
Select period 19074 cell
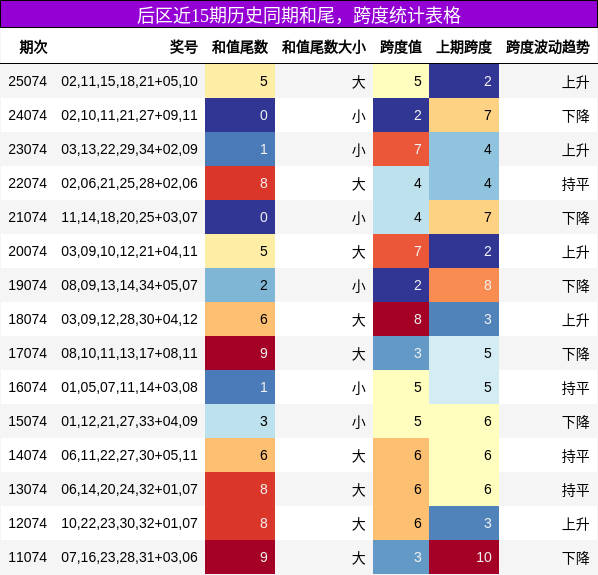(x=27, y=285)
